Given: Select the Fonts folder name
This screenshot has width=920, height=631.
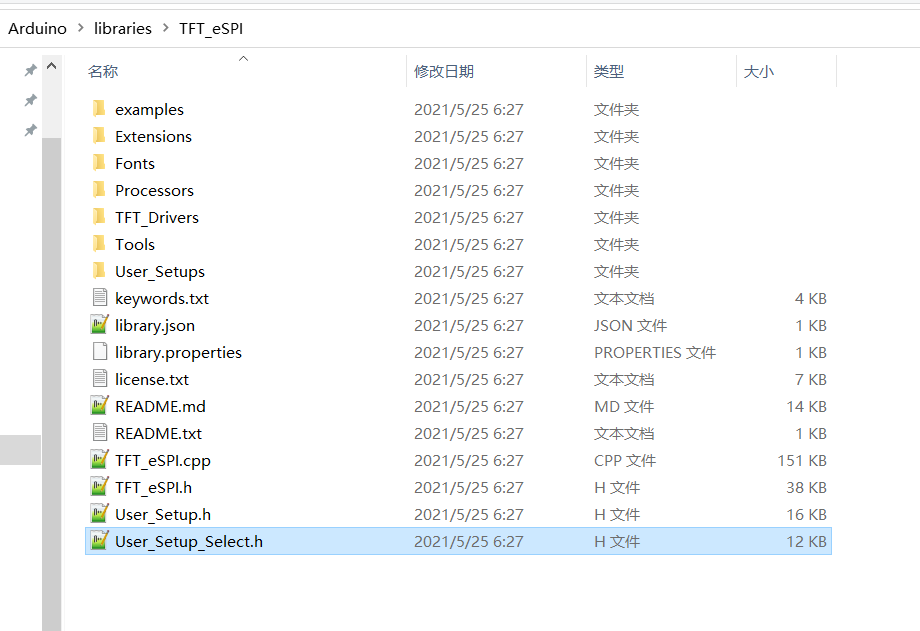Looking at the screenshot, I should (x=135, y=163).
